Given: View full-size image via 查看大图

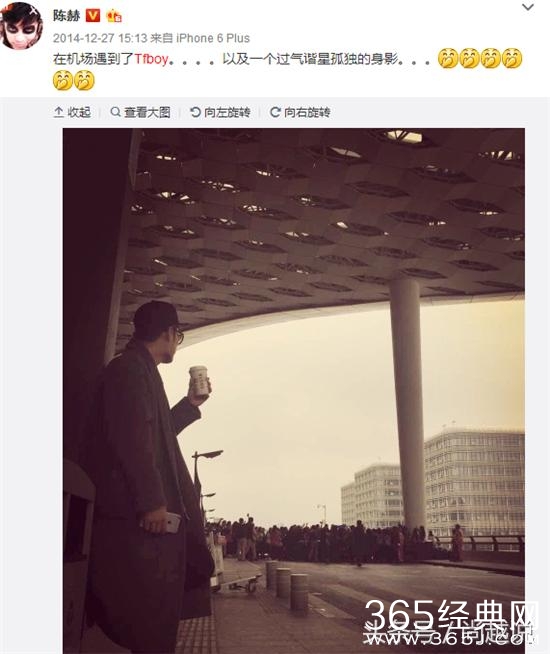Looking at the screenshot, I should (141, 112).
